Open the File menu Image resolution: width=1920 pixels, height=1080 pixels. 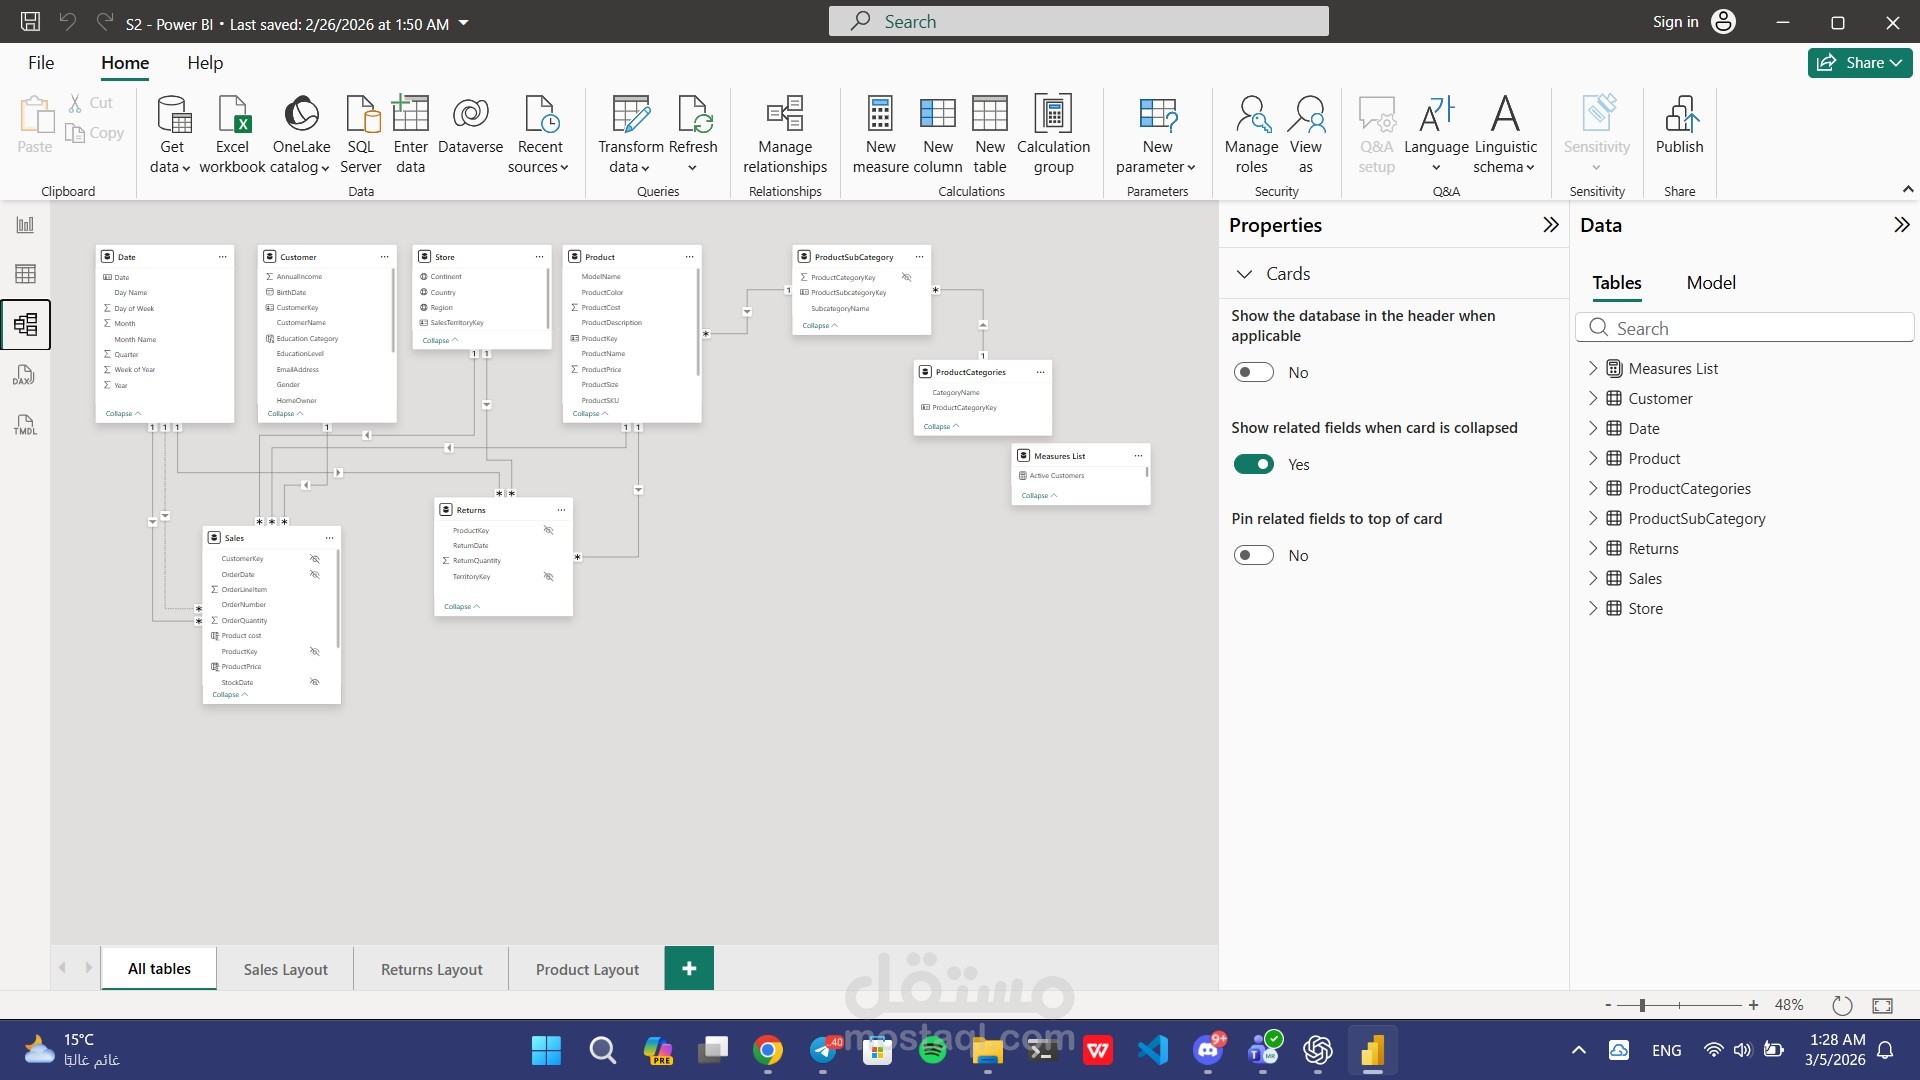(x=41, y=62)
